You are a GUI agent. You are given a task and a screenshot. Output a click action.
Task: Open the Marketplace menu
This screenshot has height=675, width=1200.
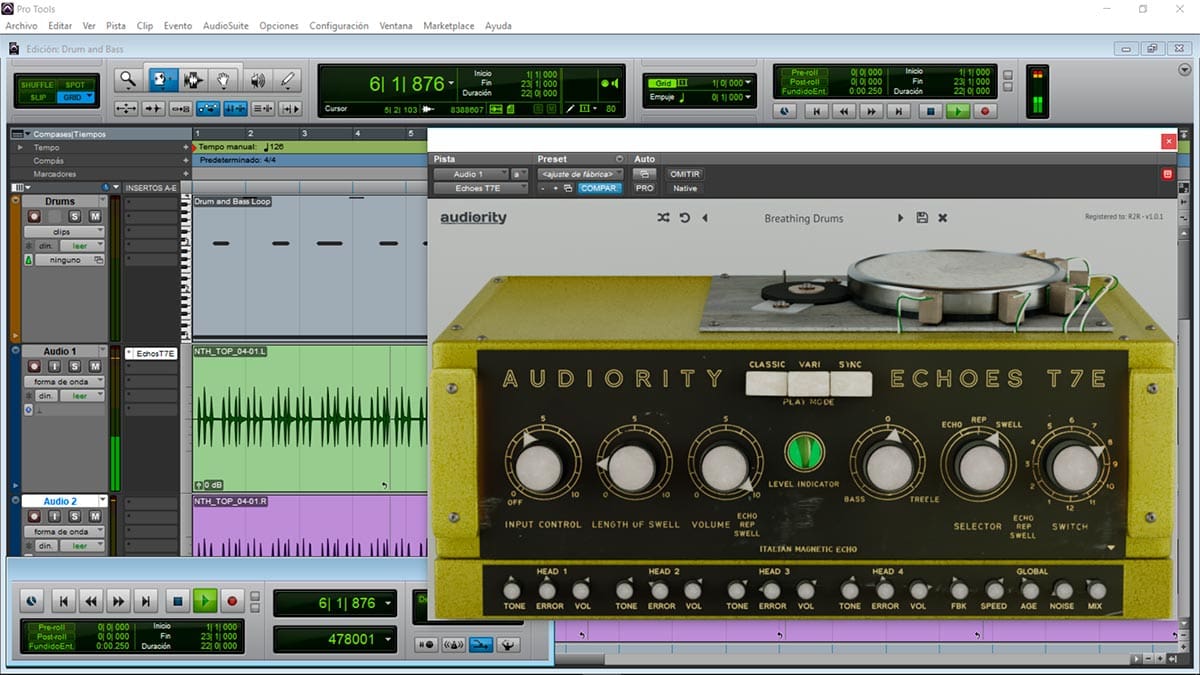449,26
